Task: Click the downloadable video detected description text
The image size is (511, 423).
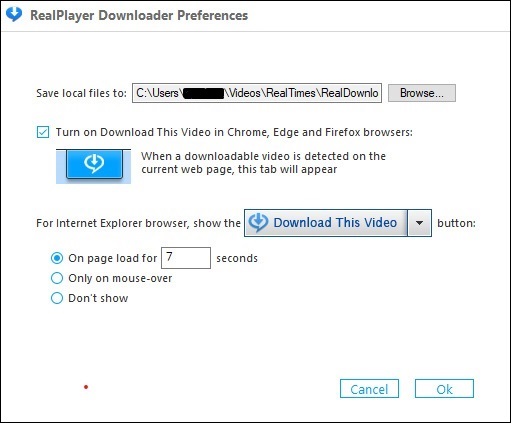Action: click(263, 163)
